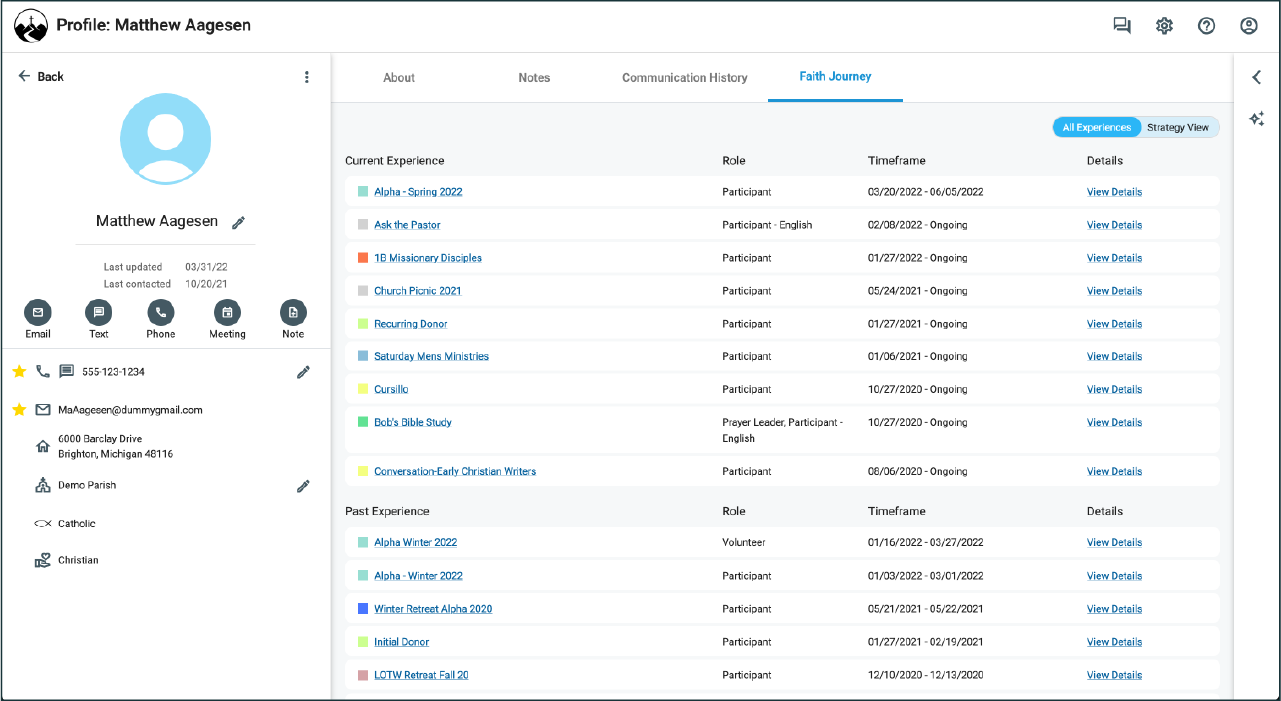Click blue swatch beside Winter Retreat Alpha 2020
The image size is (1281, 701).
click(363, 609)
